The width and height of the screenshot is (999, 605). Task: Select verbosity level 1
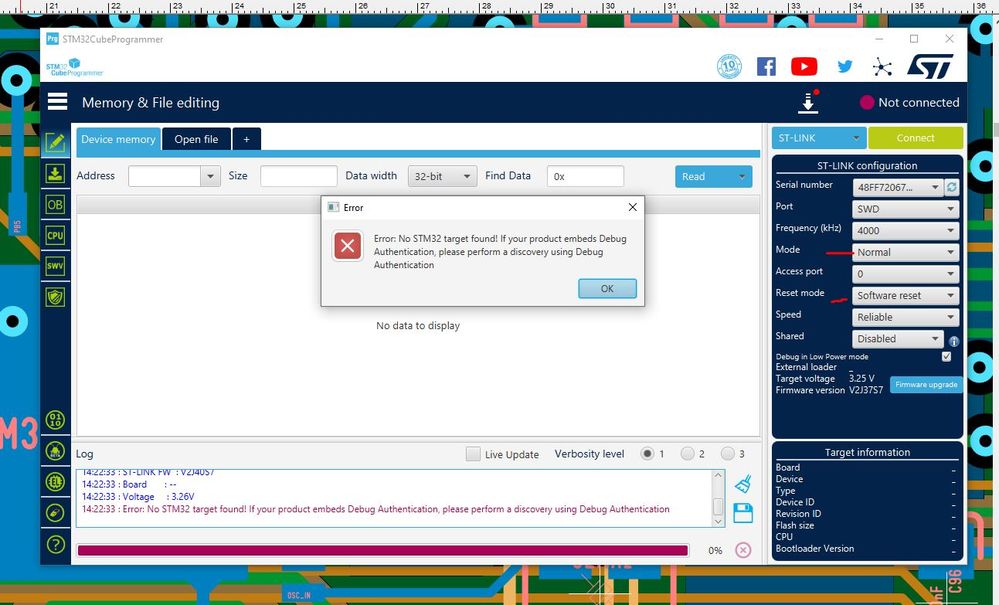coord(647,453)
